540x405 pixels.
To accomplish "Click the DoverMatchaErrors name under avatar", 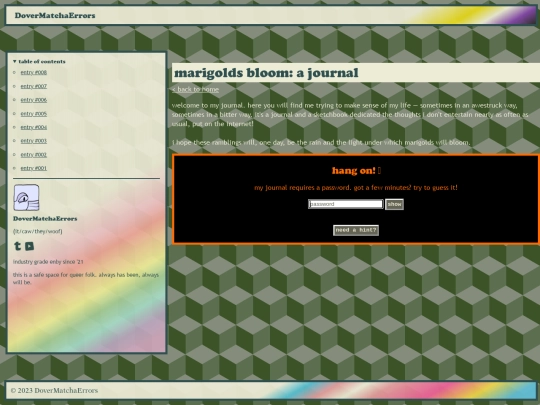I will pyautogui.click(x=45, y=219).
